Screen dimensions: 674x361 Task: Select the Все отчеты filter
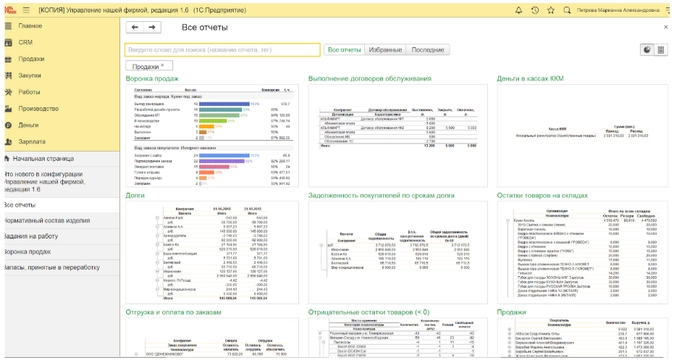[x=344, y=50]
